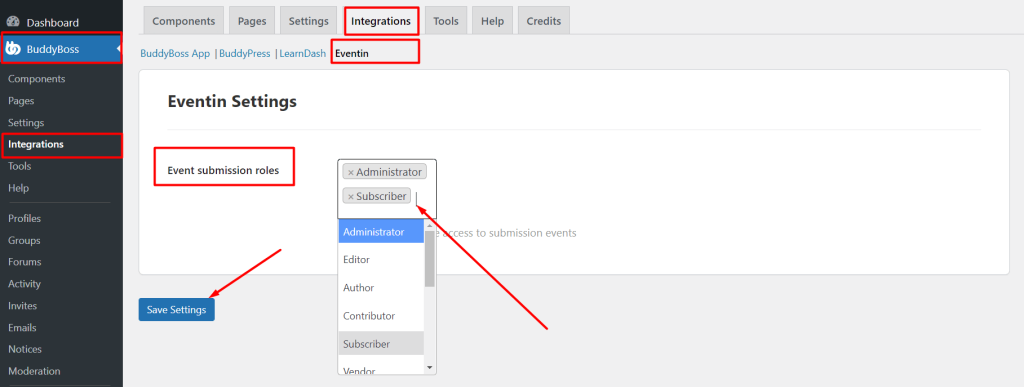Screen dimensions: 1024x387
Task: Choose Administrator from the roles dropdown
Action: coord(381,232)
